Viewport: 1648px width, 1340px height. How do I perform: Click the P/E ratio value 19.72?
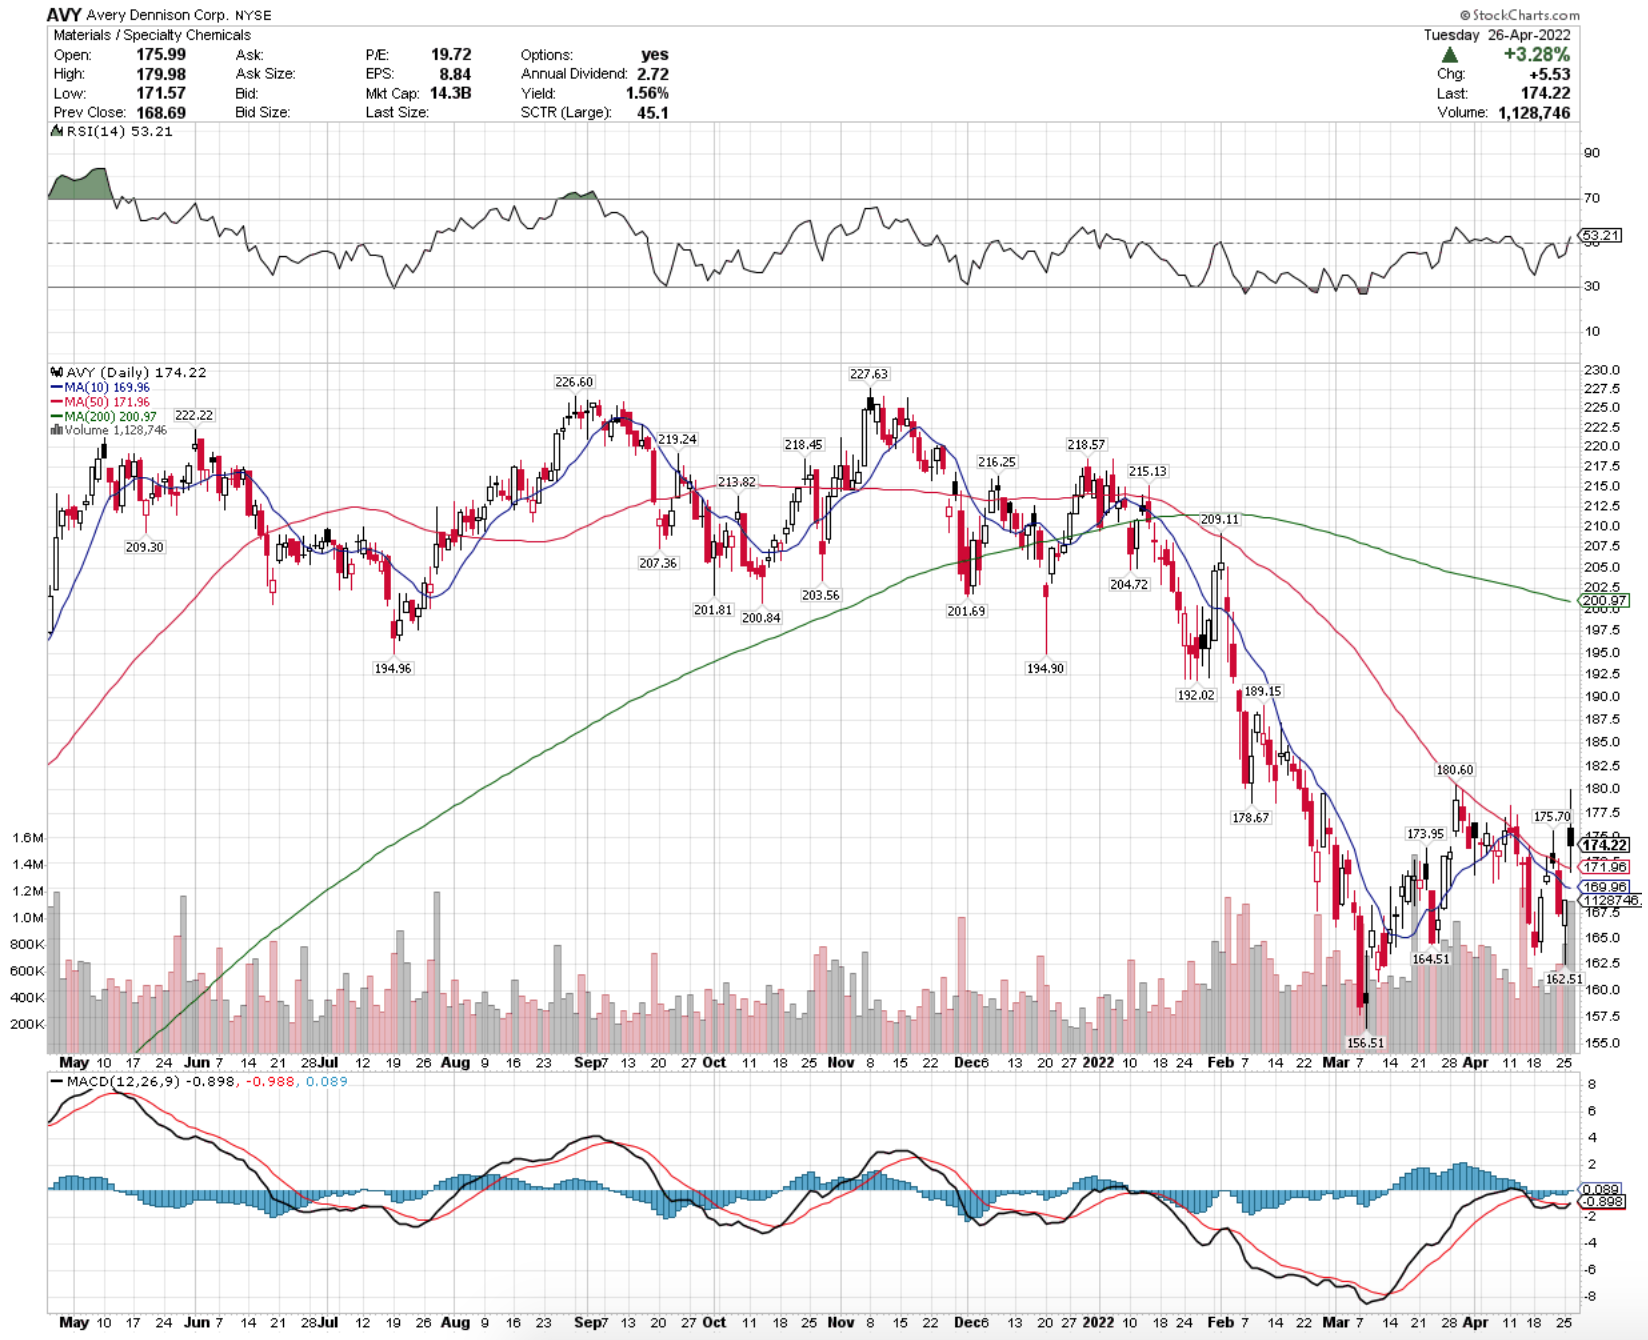(x=451, y=55)
